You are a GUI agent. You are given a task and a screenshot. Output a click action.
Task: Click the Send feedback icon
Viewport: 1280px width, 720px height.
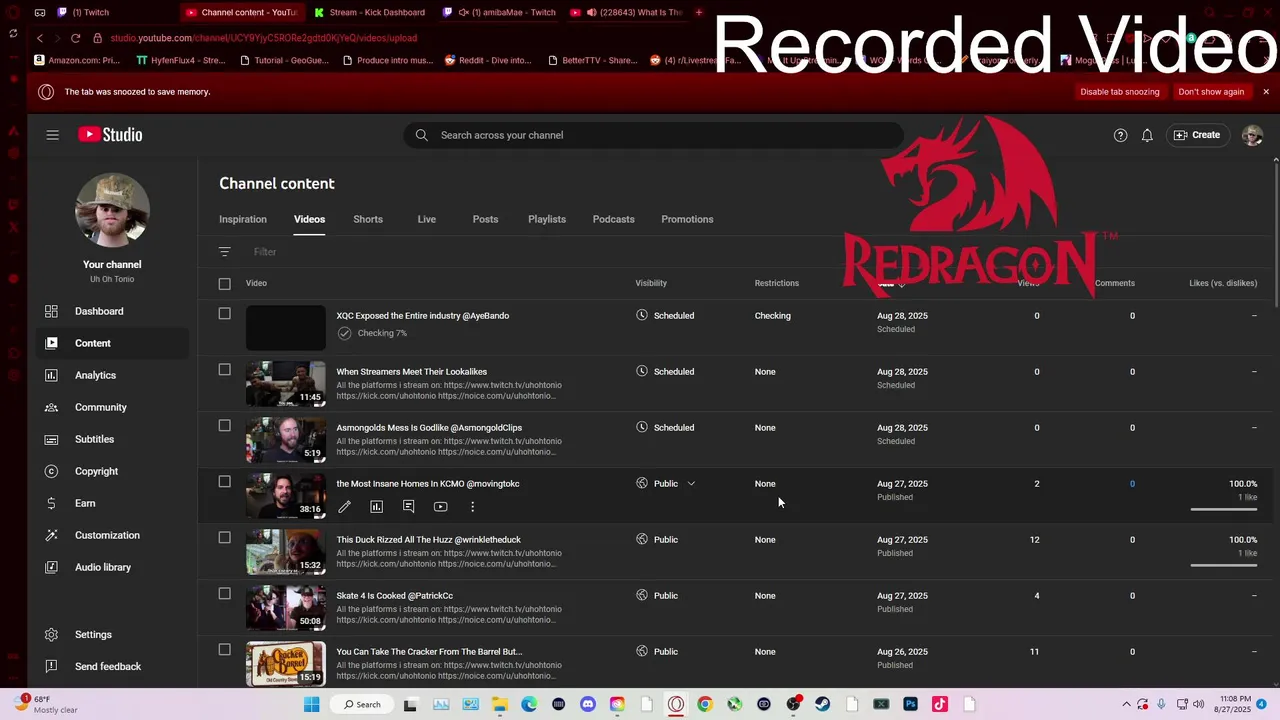pos(52,666)
